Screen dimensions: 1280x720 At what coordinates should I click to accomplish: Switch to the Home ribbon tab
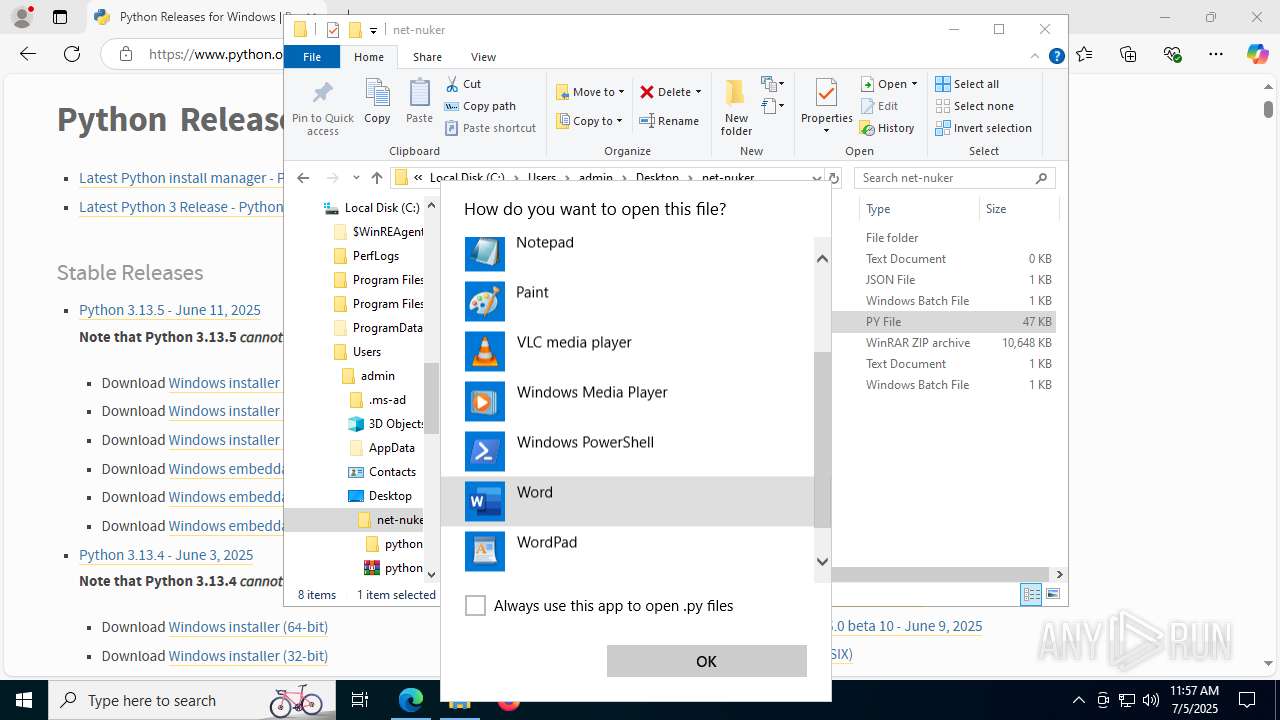point(369,57)
